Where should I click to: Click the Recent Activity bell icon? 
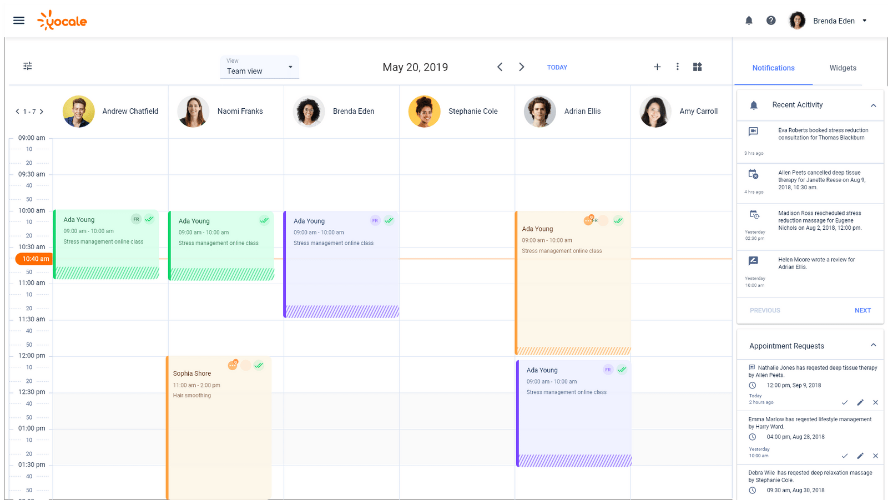(754, 105)
